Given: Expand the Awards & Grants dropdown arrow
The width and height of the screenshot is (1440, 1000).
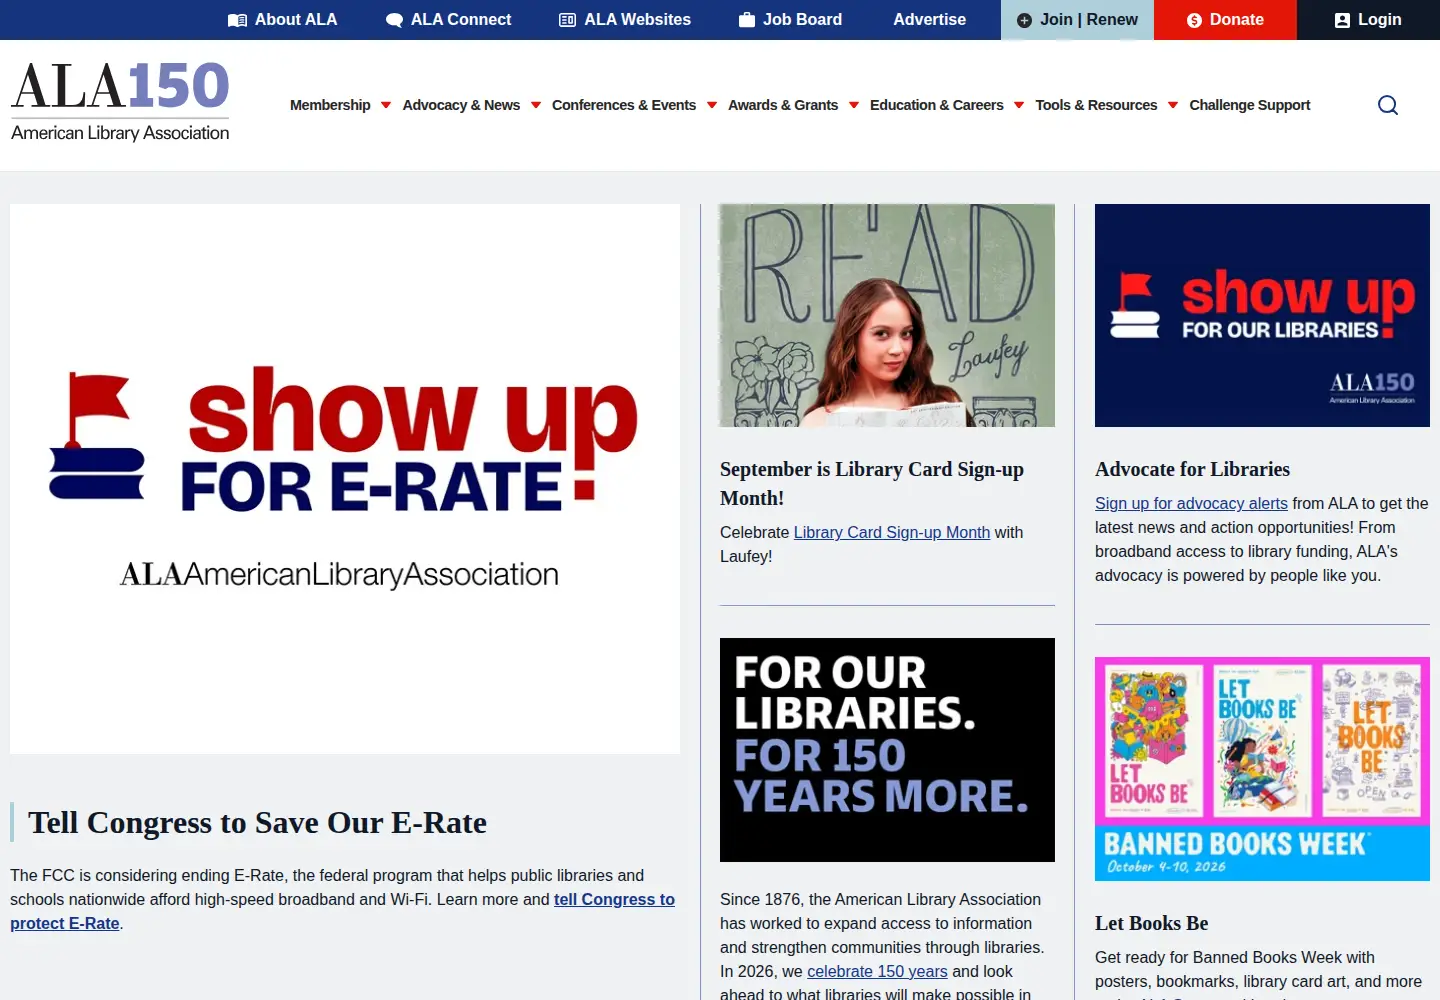Looking at the screenshot, I should click(x=854, y=105).
